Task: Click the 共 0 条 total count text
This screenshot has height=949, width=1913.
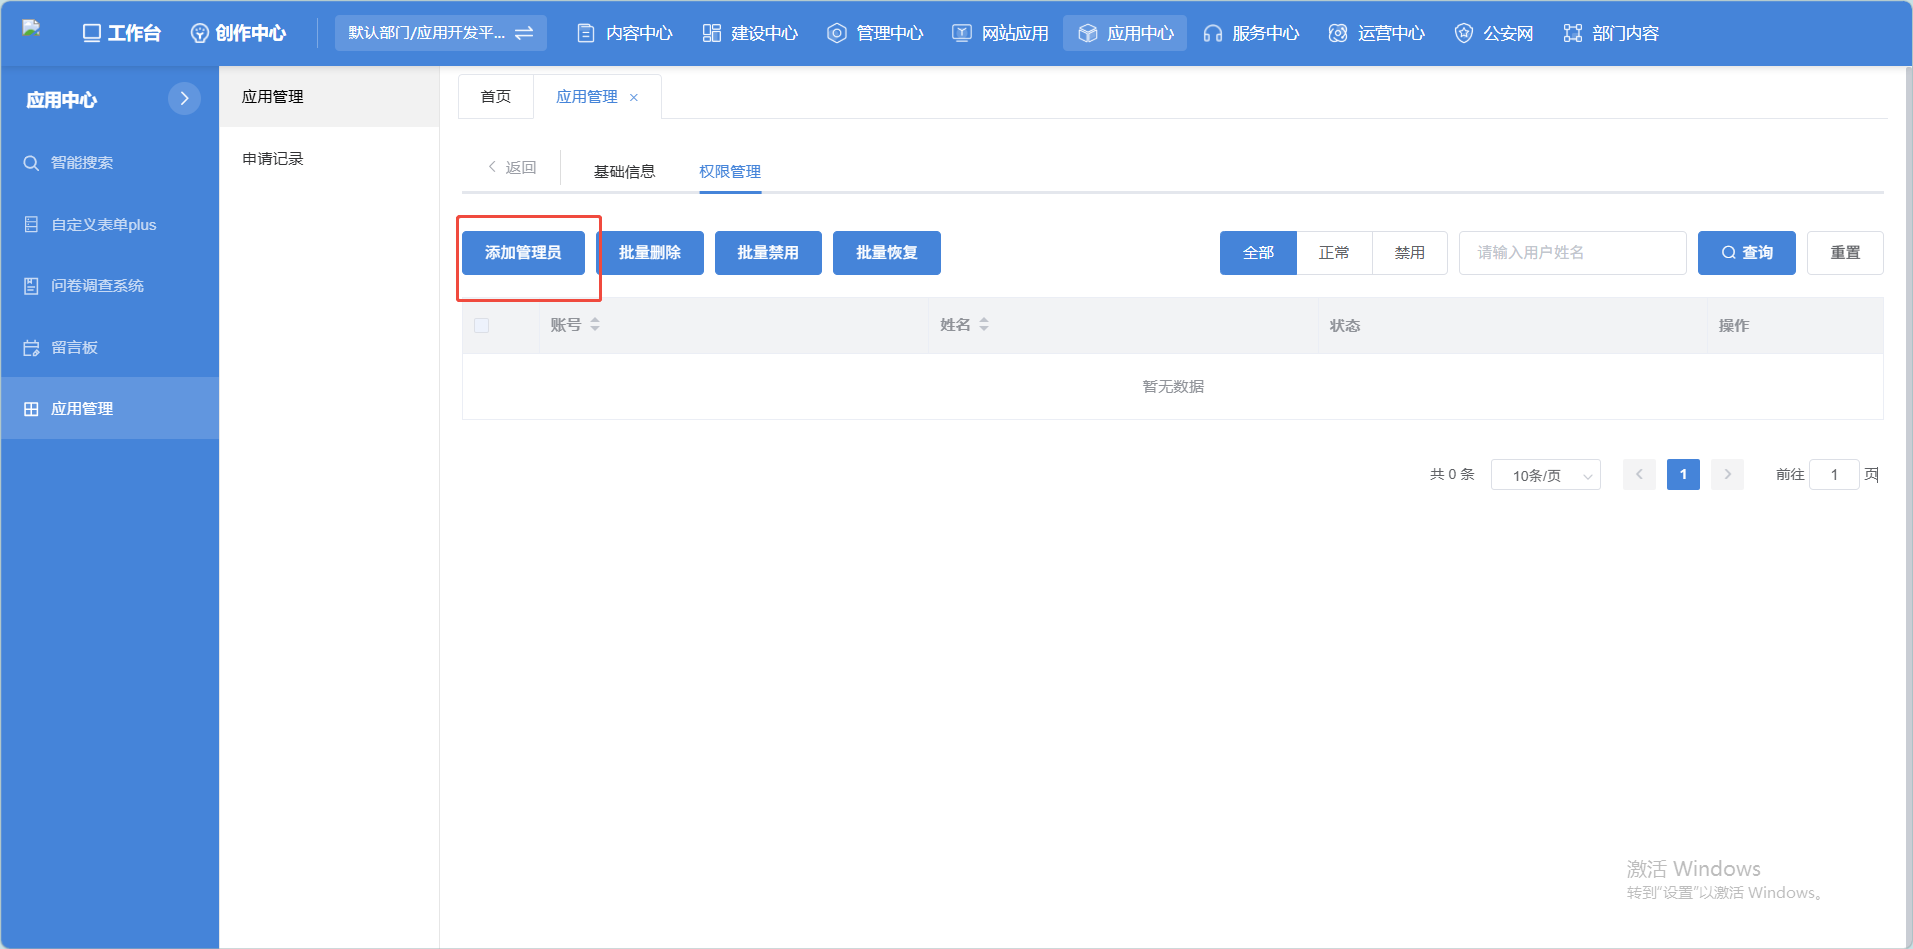Action: (x=1452, y=474)
